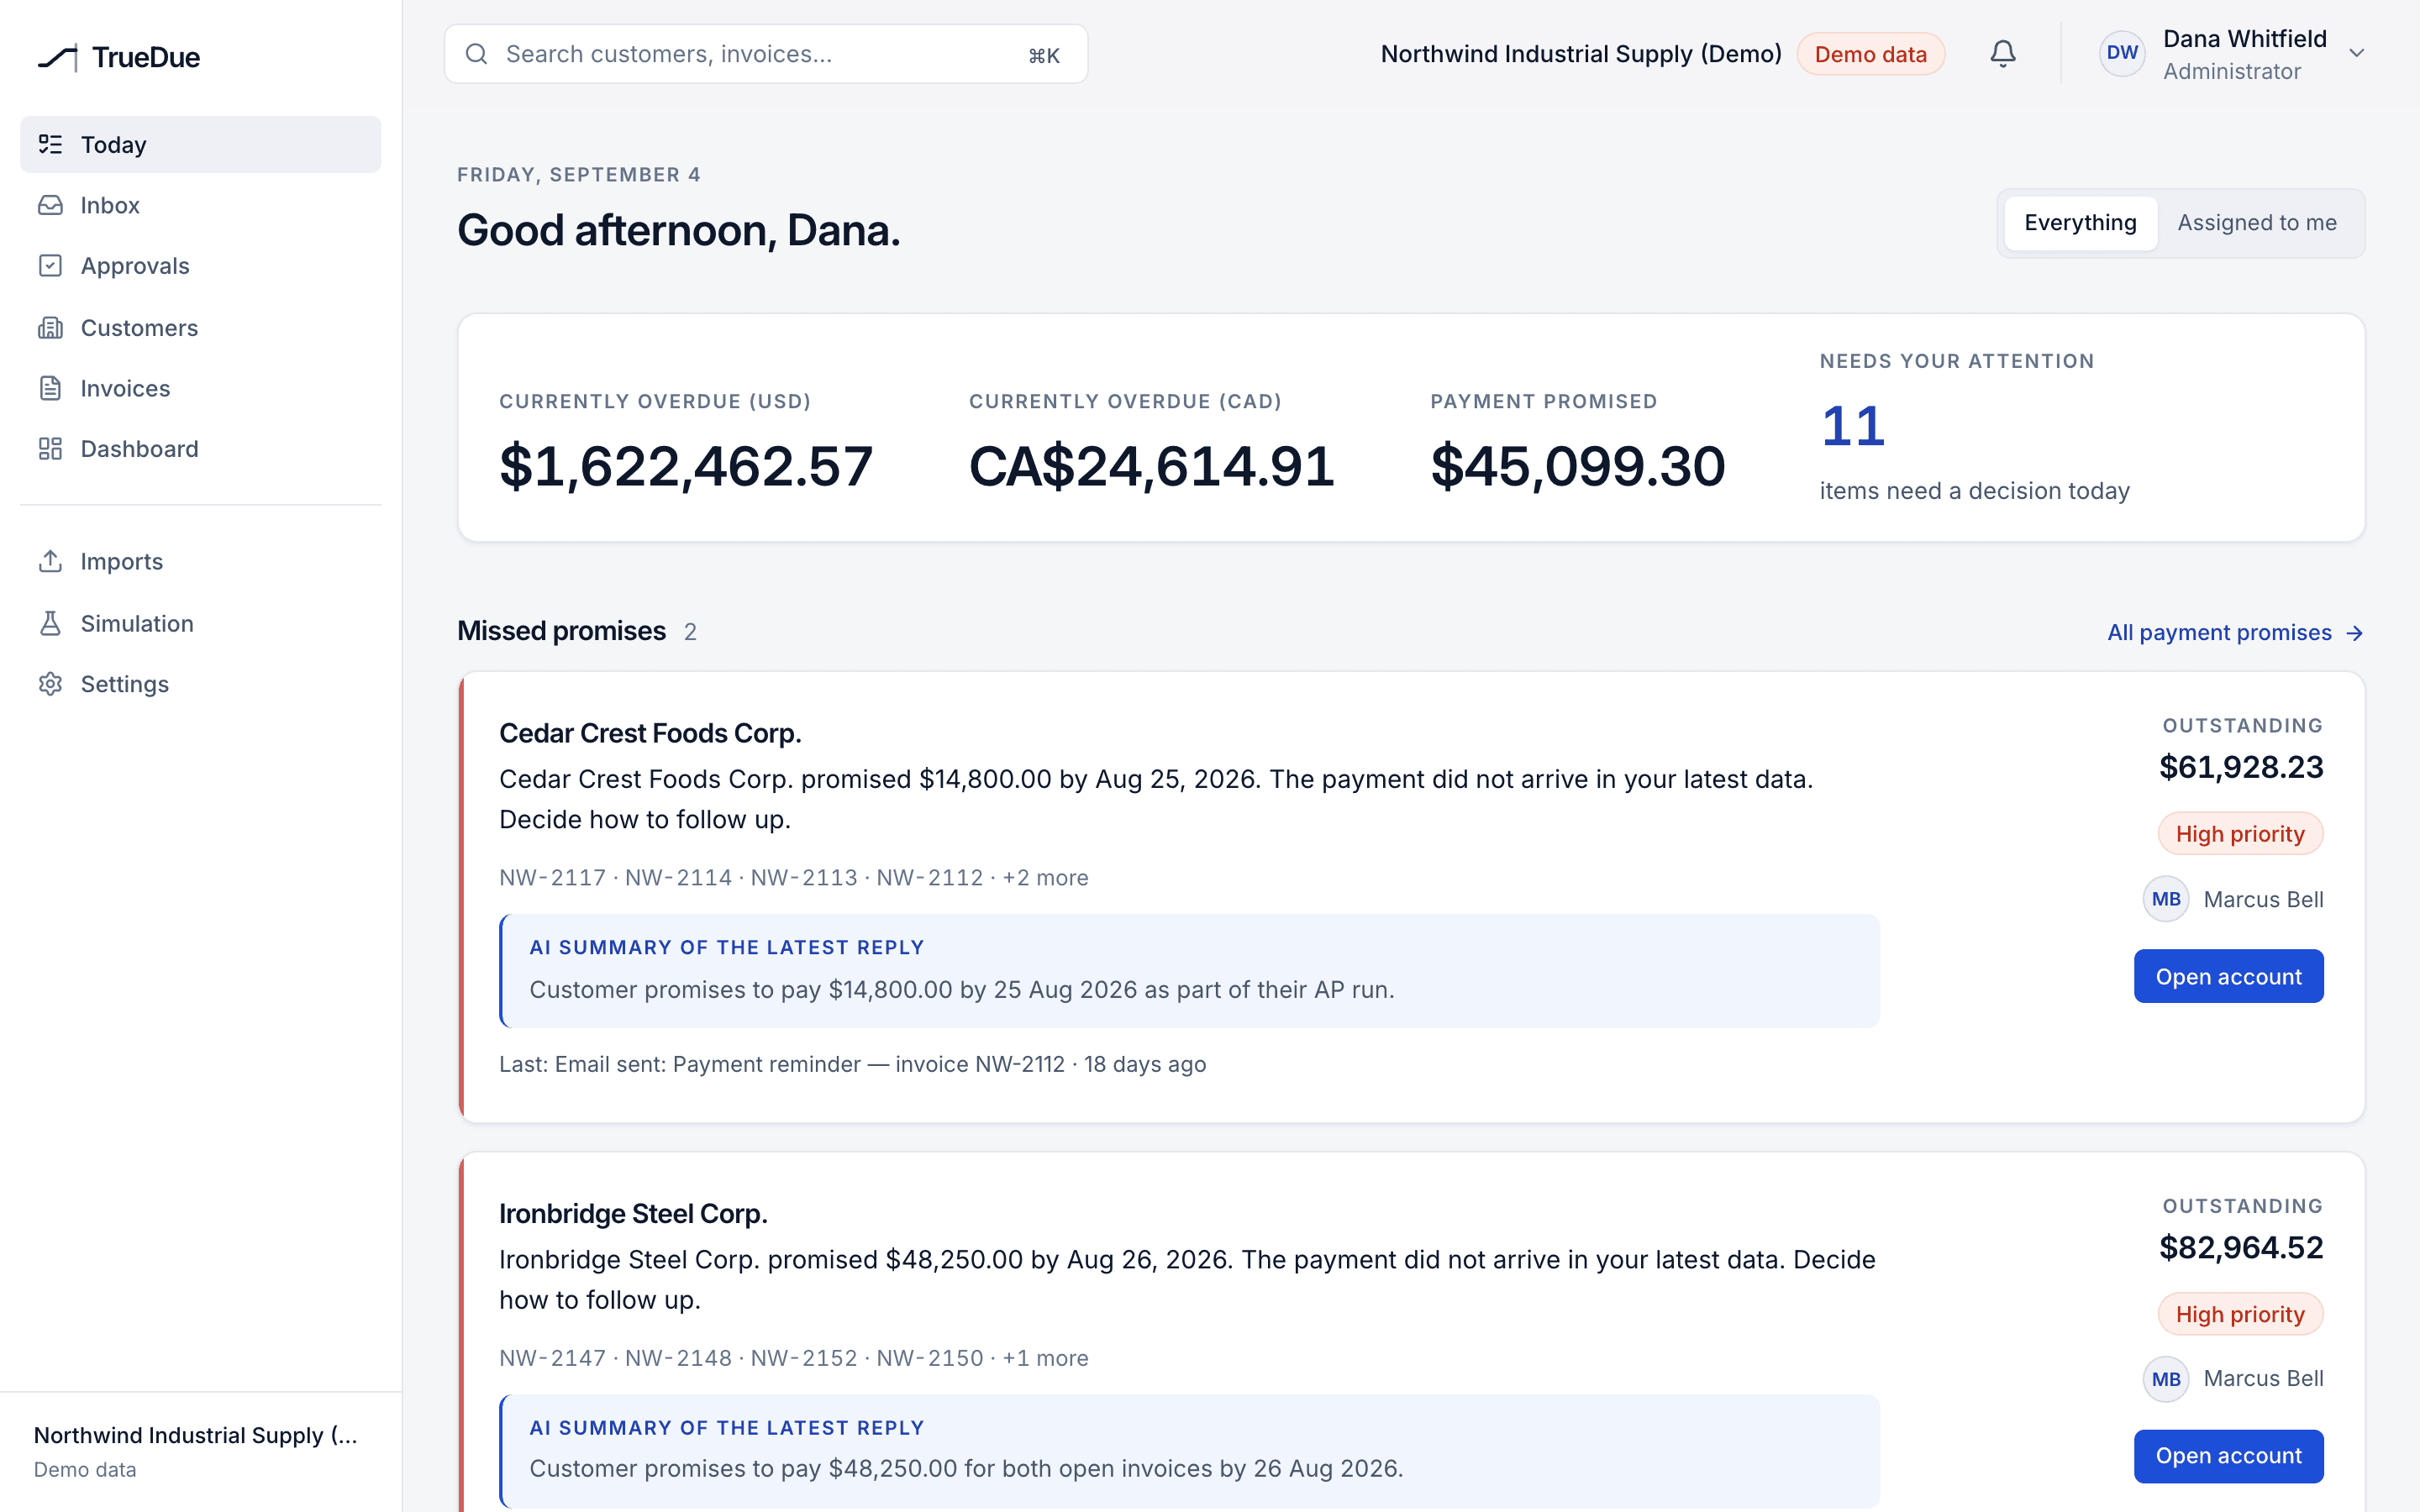
Task: Click arrow icon beside All payment promises
Action: click(2355, 633)
